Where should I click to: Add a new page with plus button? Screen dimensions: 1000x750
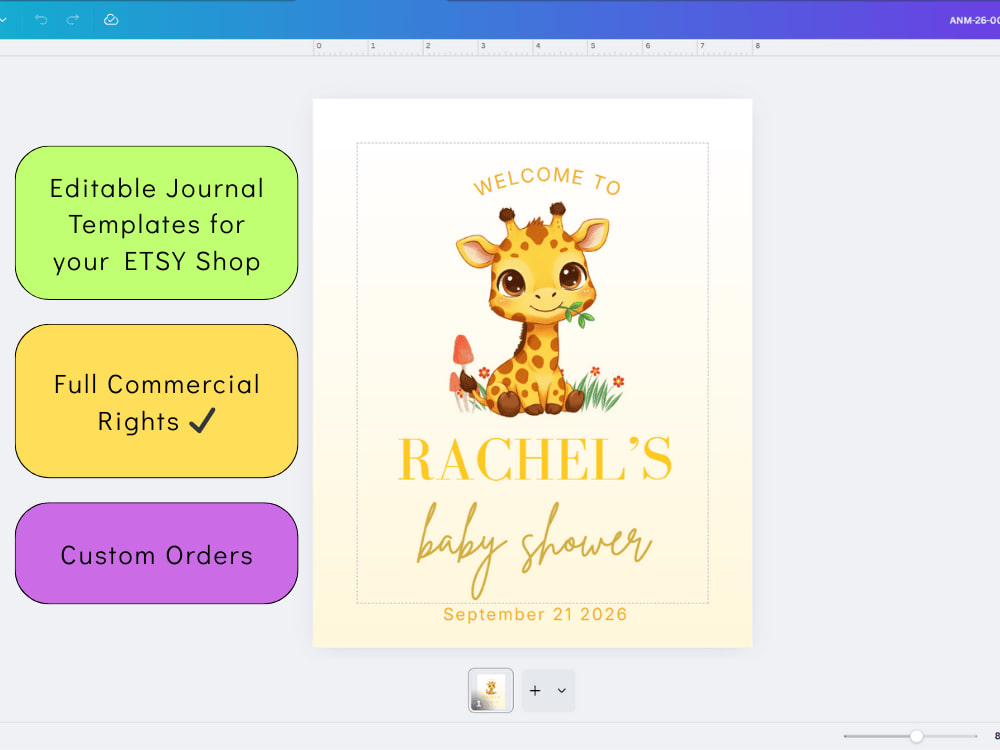[x=535, y=691]
